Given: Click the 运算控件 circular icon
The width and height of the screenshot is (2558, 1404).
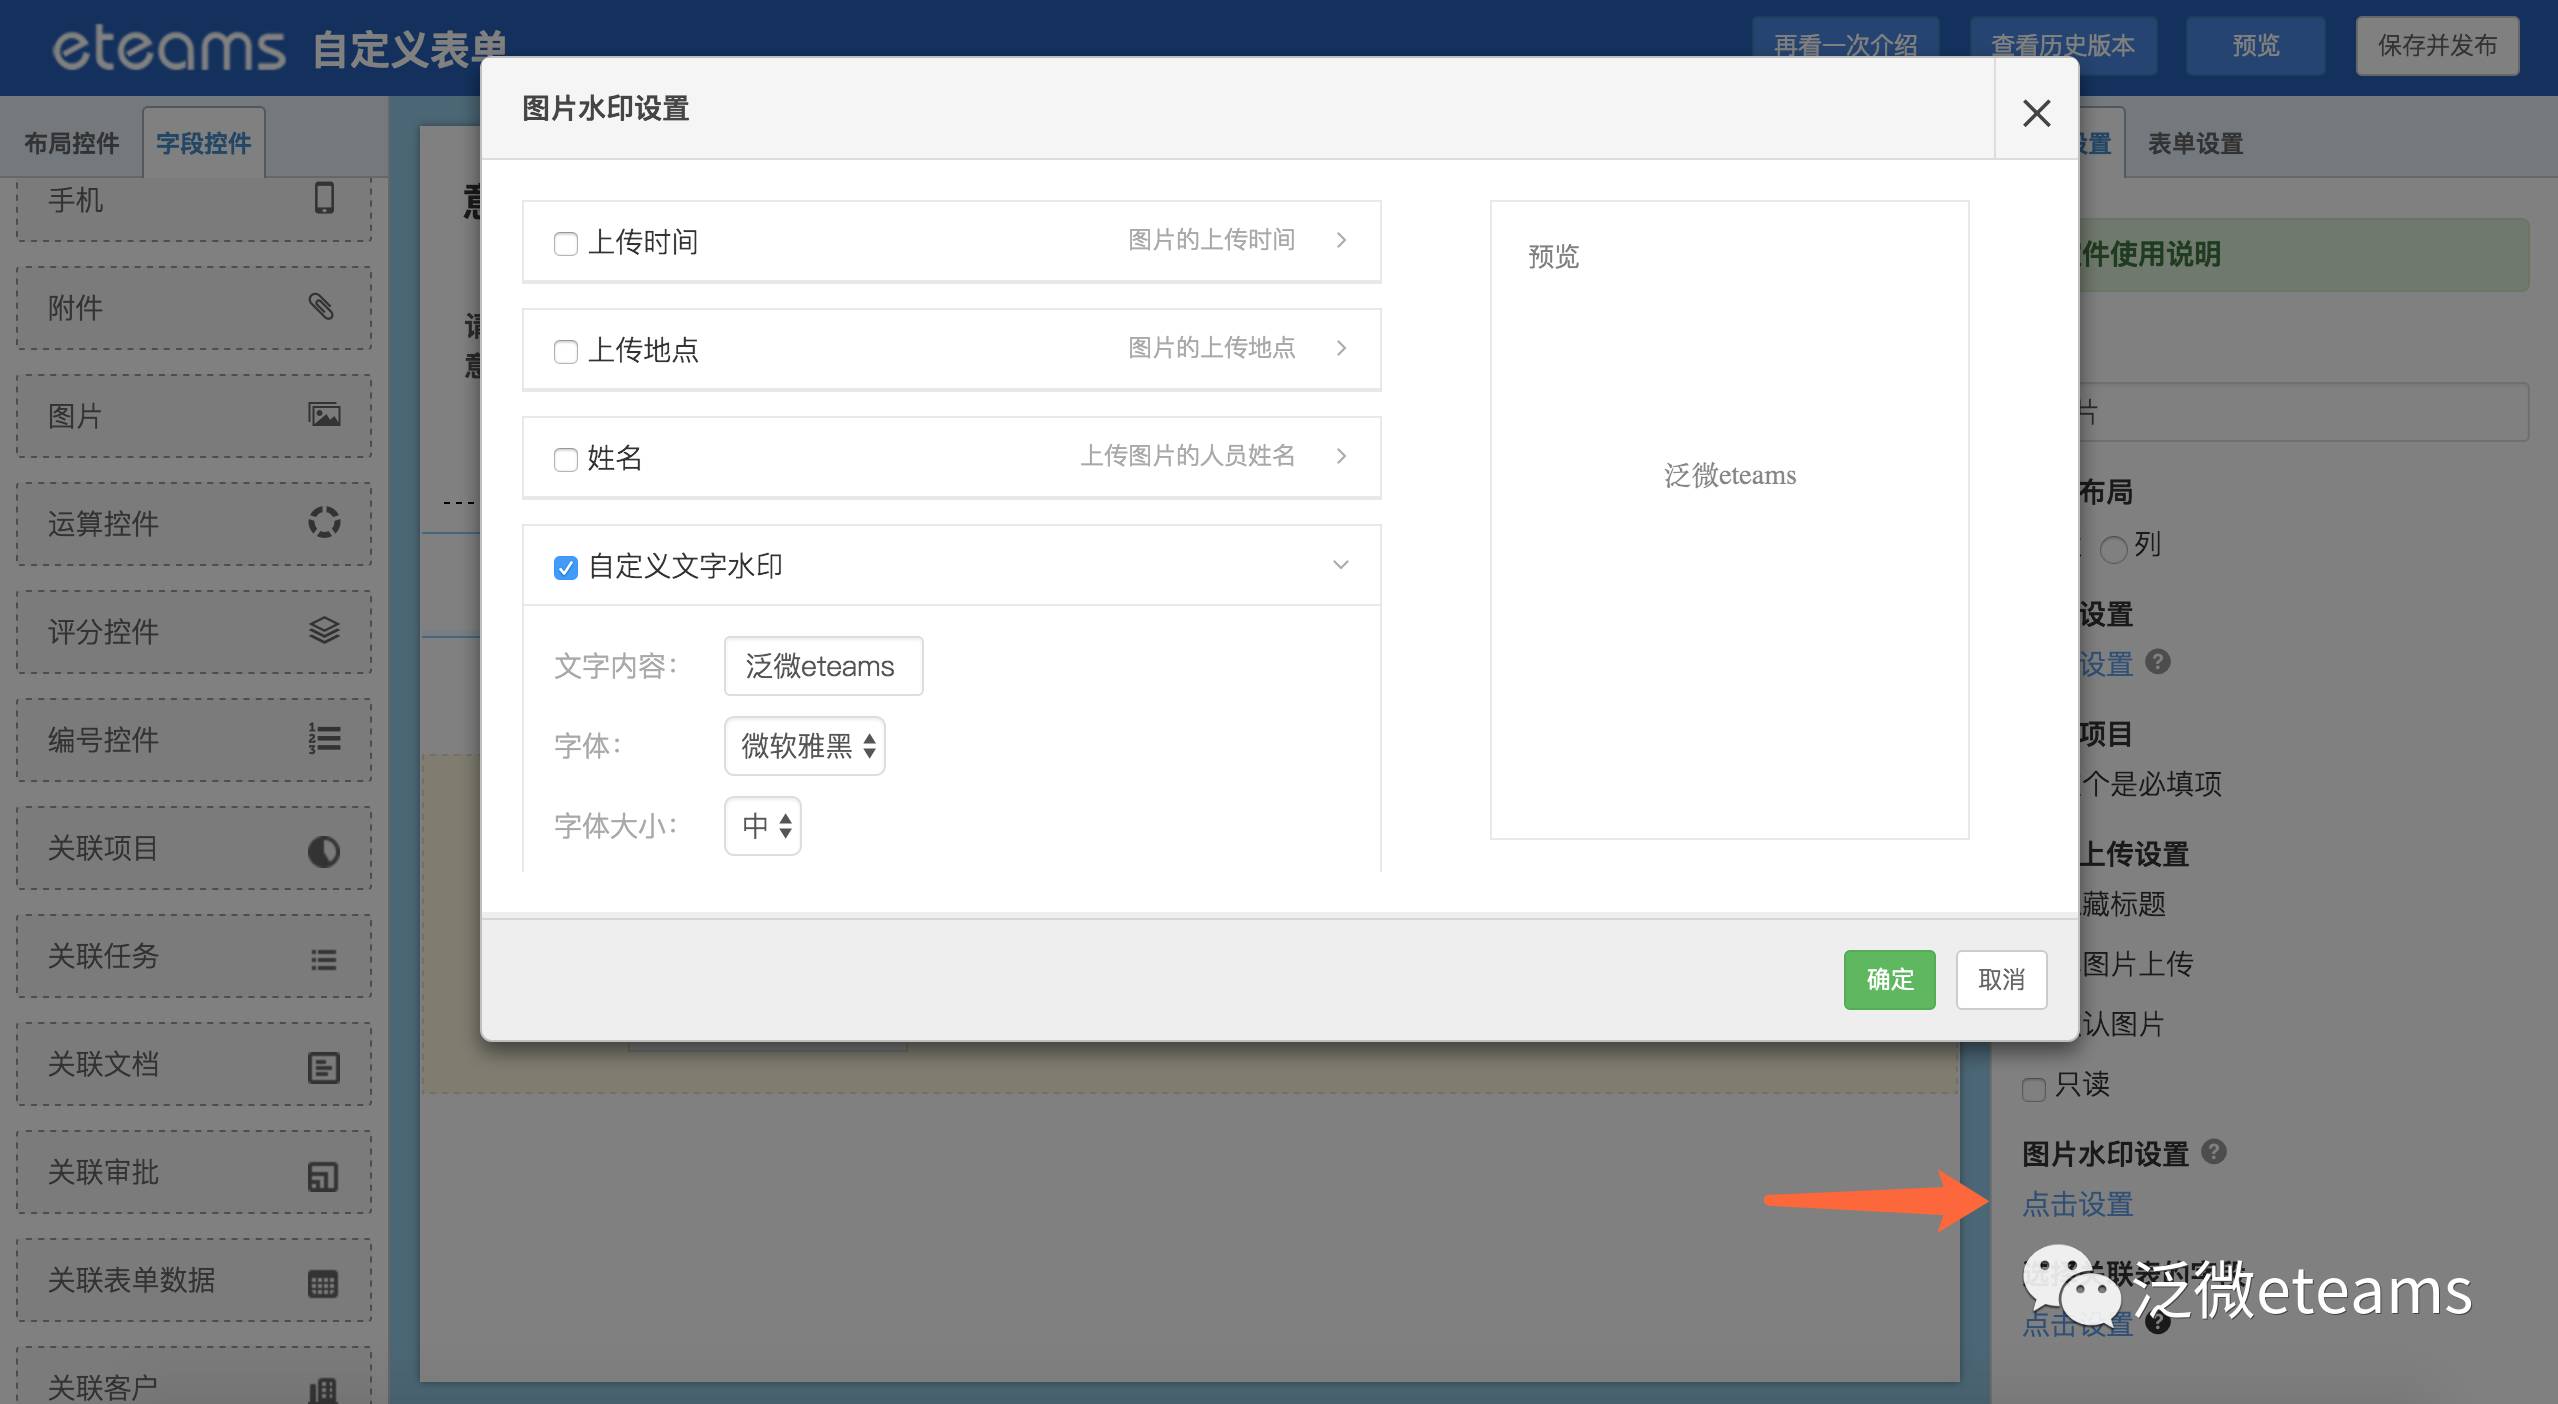Looking at the screenshot, I should point(324,522).
